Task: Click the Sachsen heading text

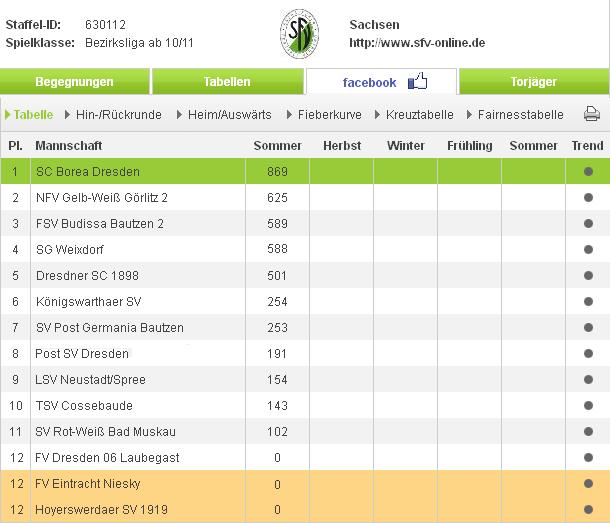Action: click(374, 25)
